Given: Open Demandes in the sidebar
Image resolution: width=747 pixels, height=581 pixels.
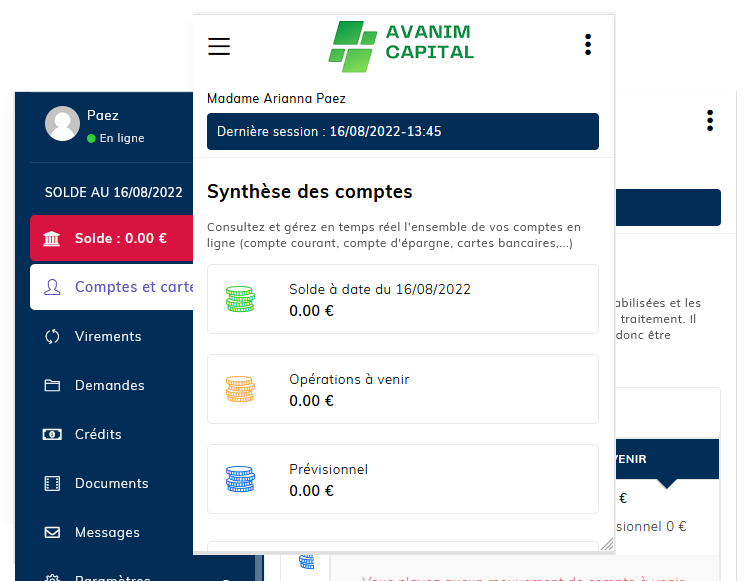Looking at the screenshot, I should click(x=109, y=385).
